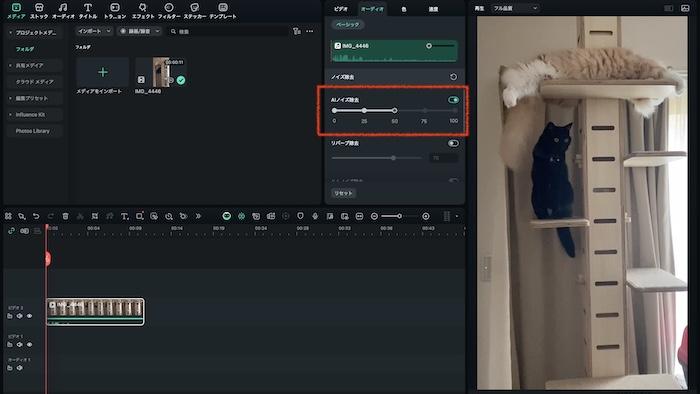This screenshot has height=394, width=700.
Task: Open Photos Library in the sidebar
Action: pyautogui.click(x=33, y=131)
